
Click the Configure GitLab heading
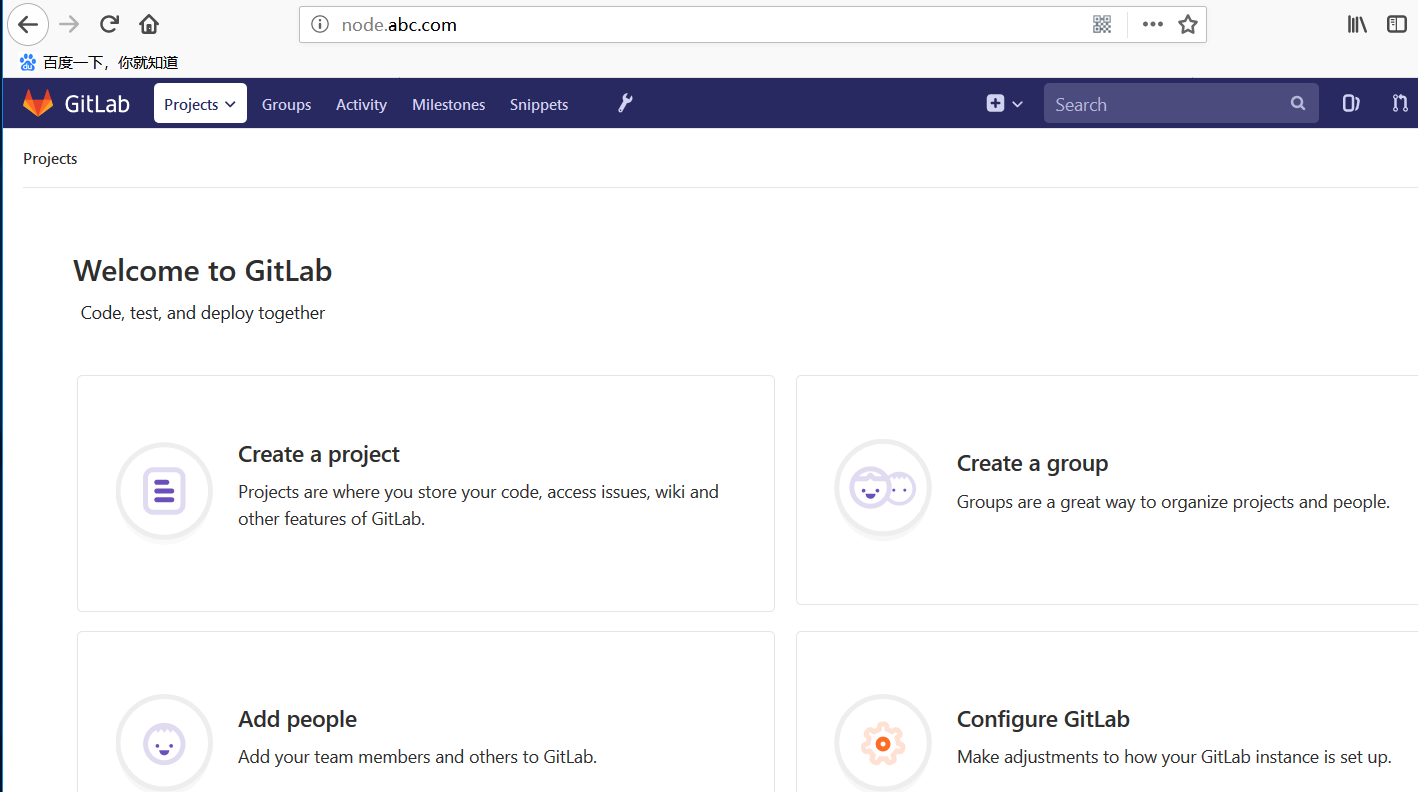(1043, 719)
